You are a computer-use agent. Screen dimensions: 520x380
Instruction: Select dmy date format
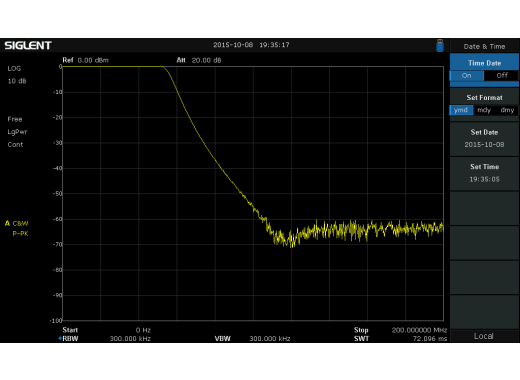(507, 110)
